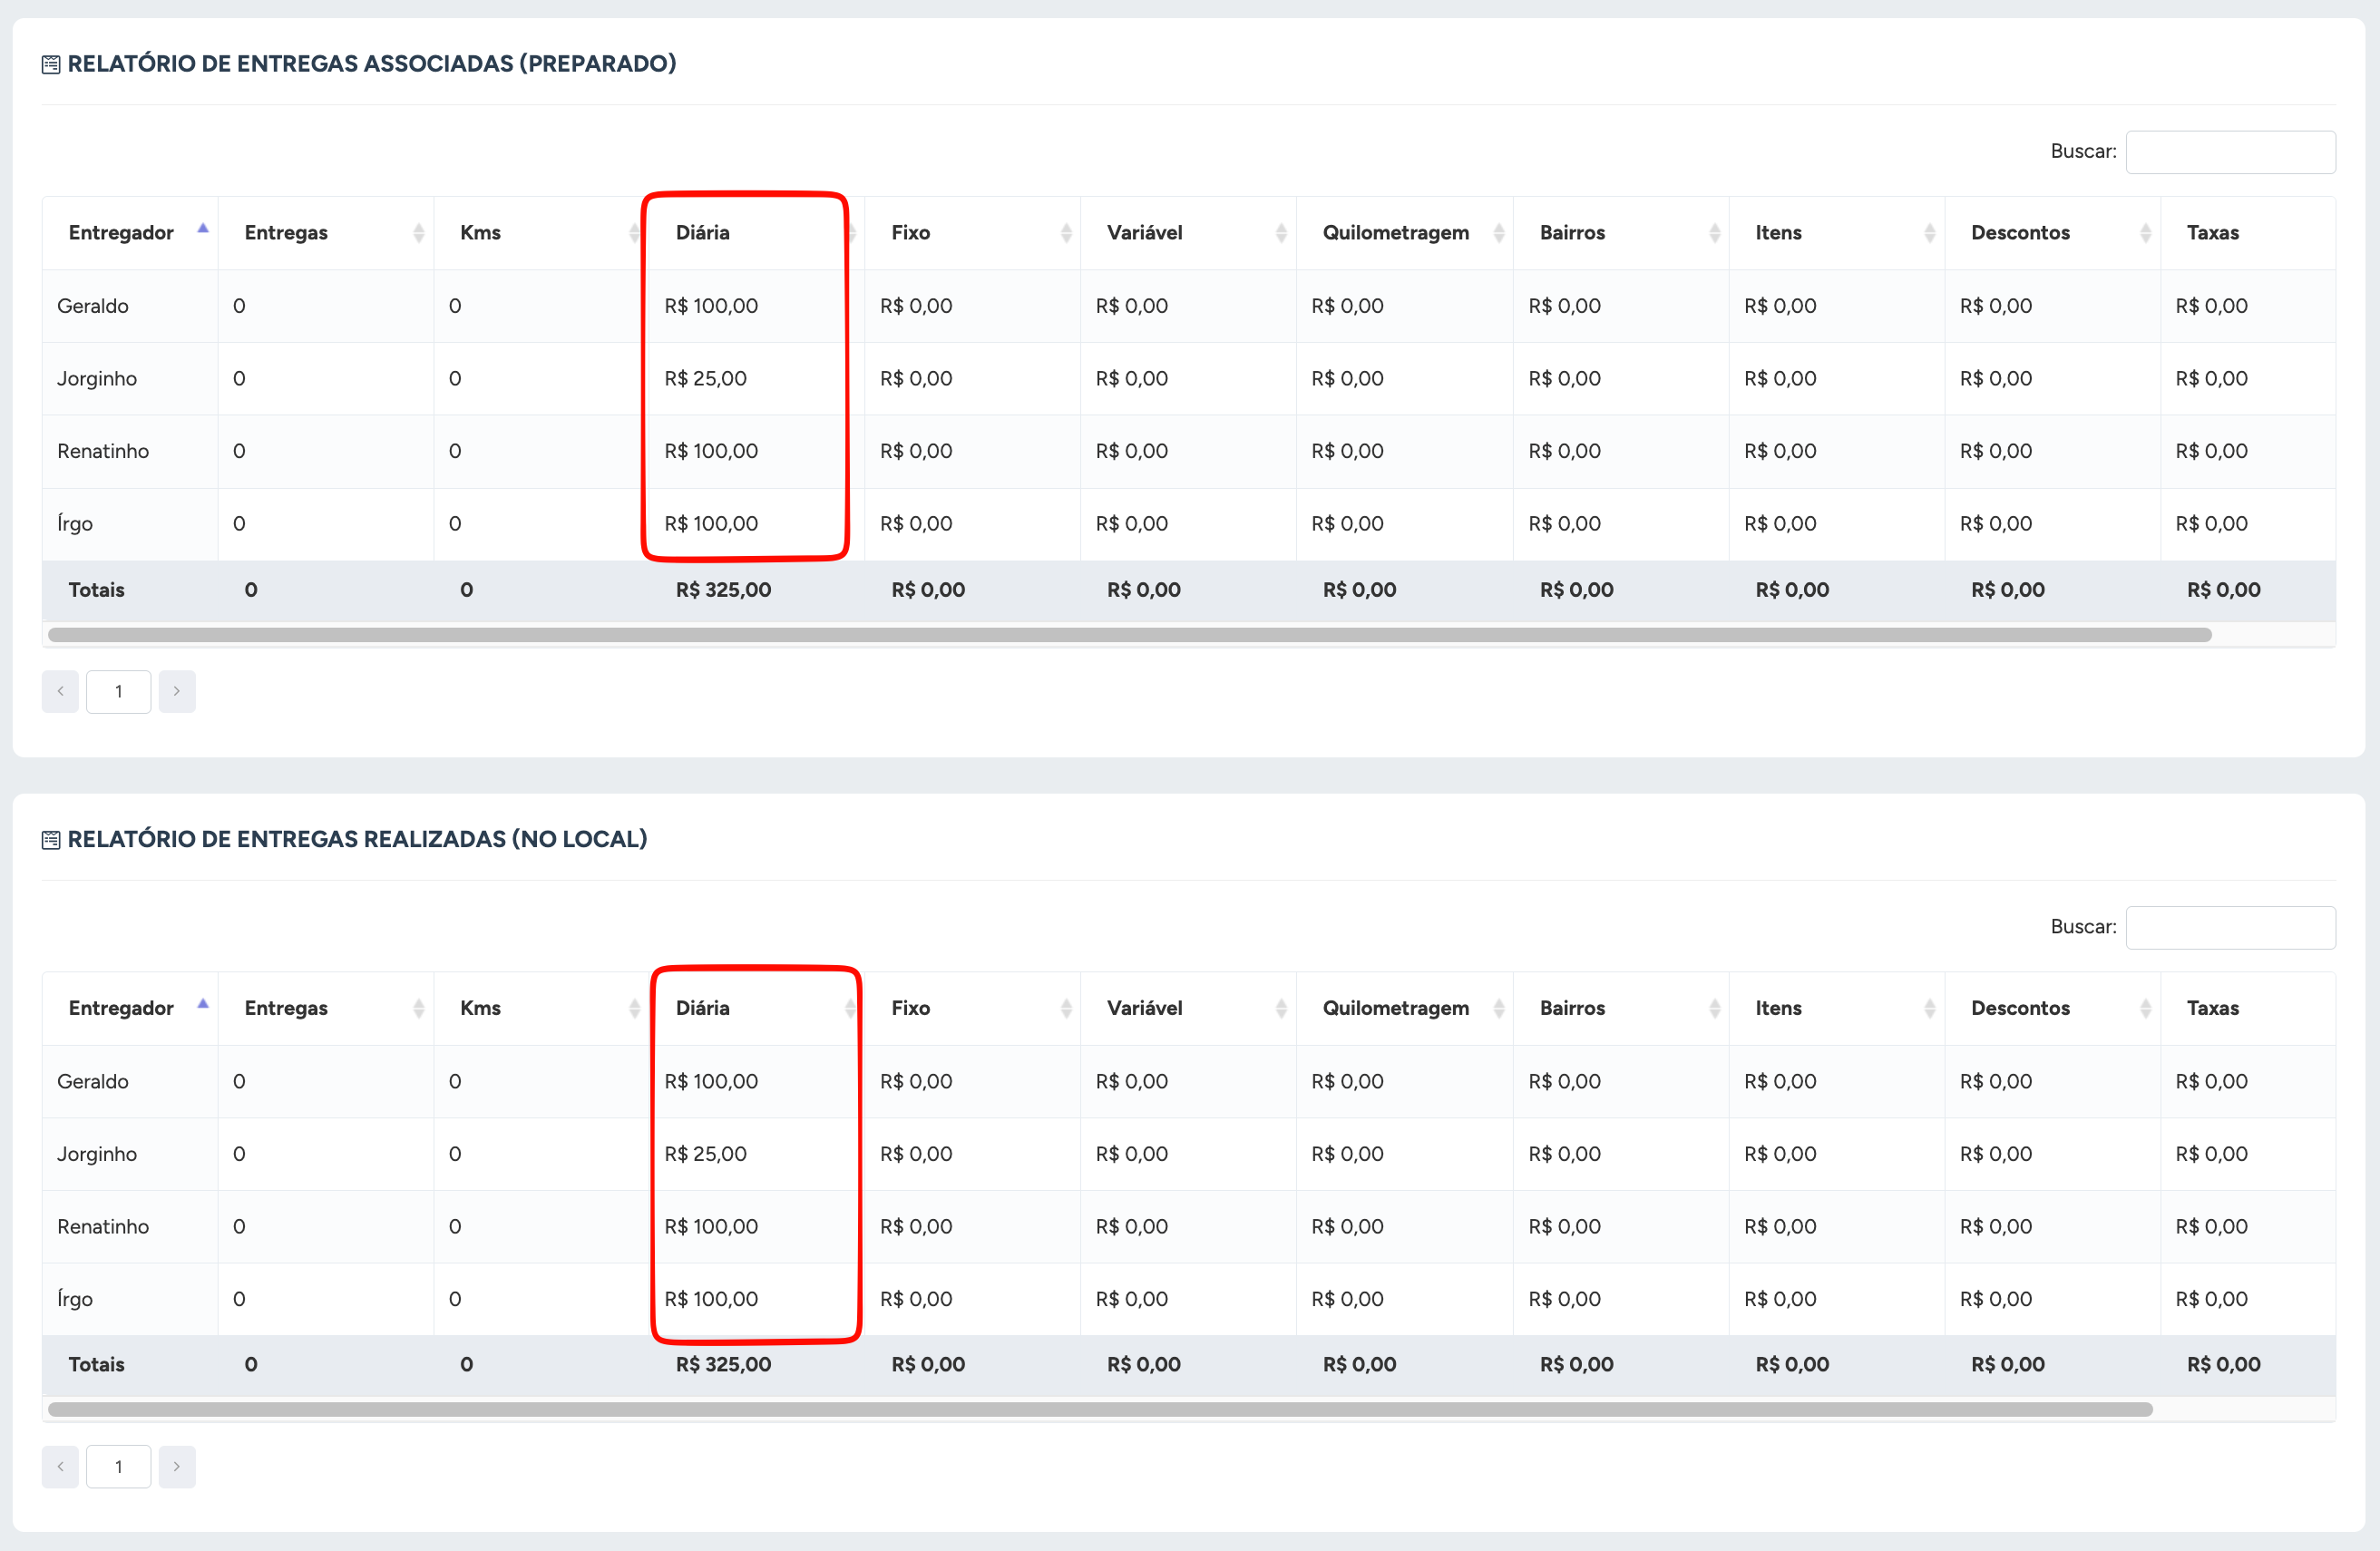Click horizontal scrollbar of first table
Image resolution: width=2380 pixels, height=1551 pixels.
click(1129, 635)
